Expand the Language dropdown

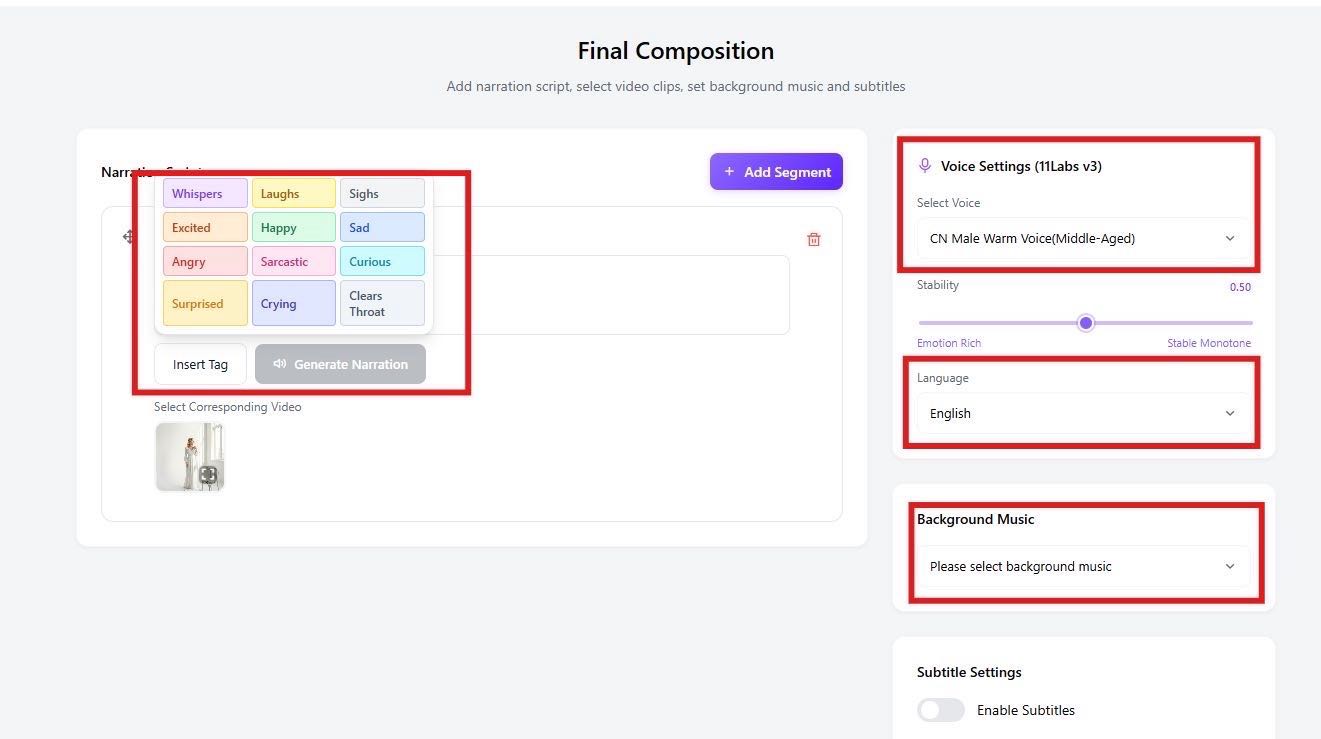[x=1082, y=414]
